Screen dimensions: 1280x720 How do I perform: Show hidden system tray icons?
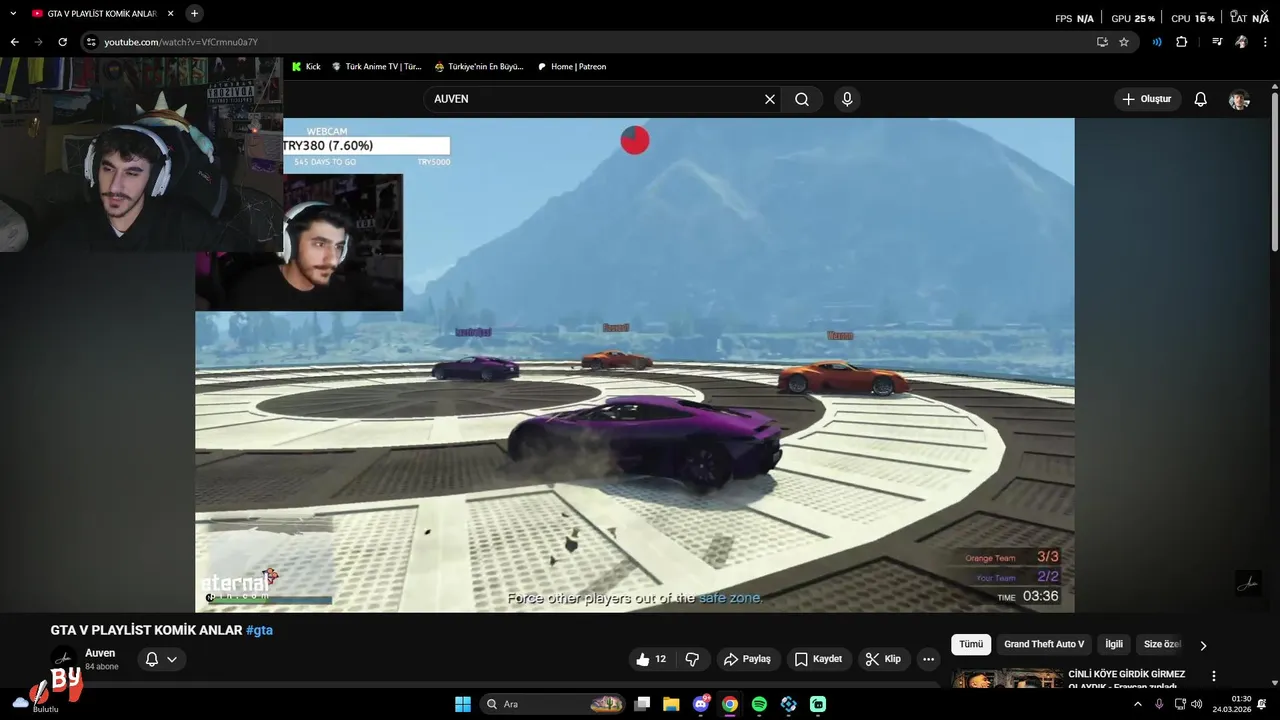(1137, 704)
